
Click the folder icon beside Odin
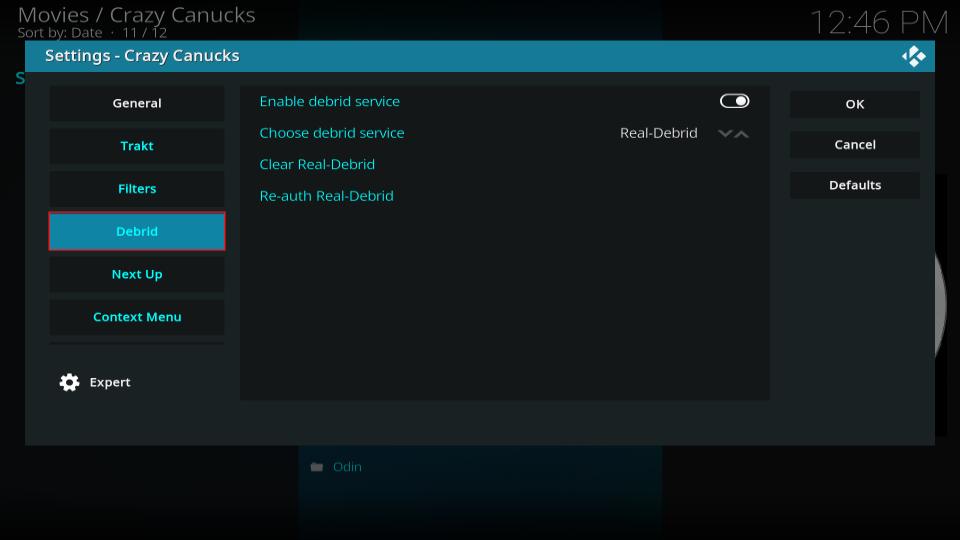coord(317,467)
